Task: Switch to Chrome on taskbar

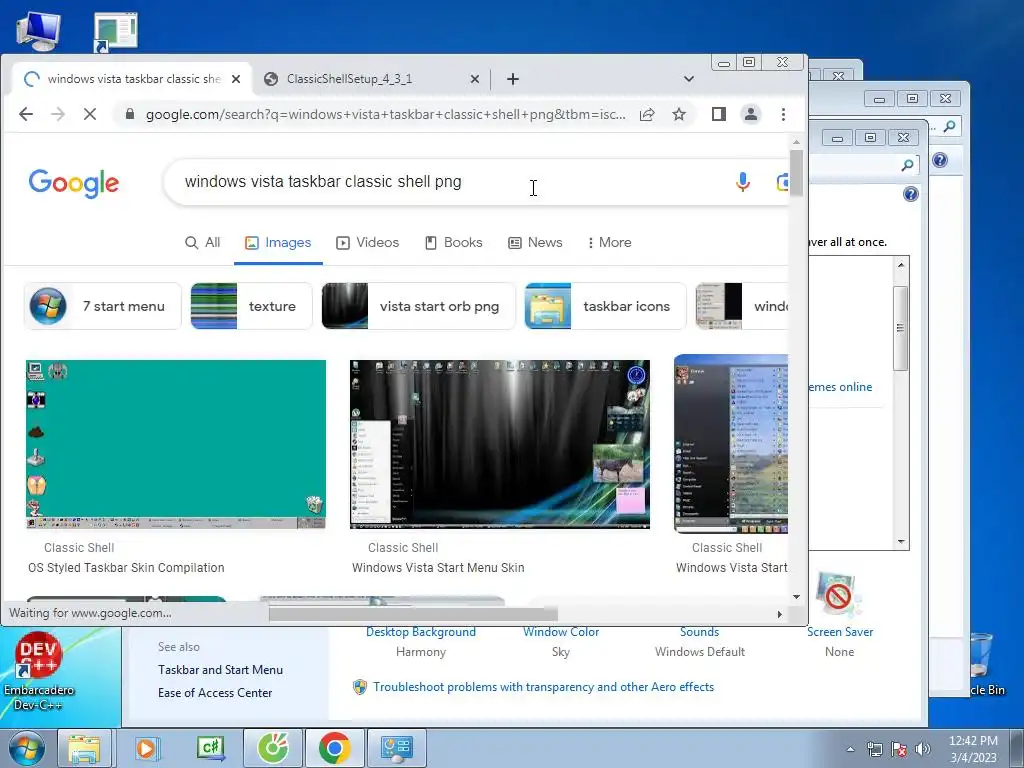Action: point(334,748)
